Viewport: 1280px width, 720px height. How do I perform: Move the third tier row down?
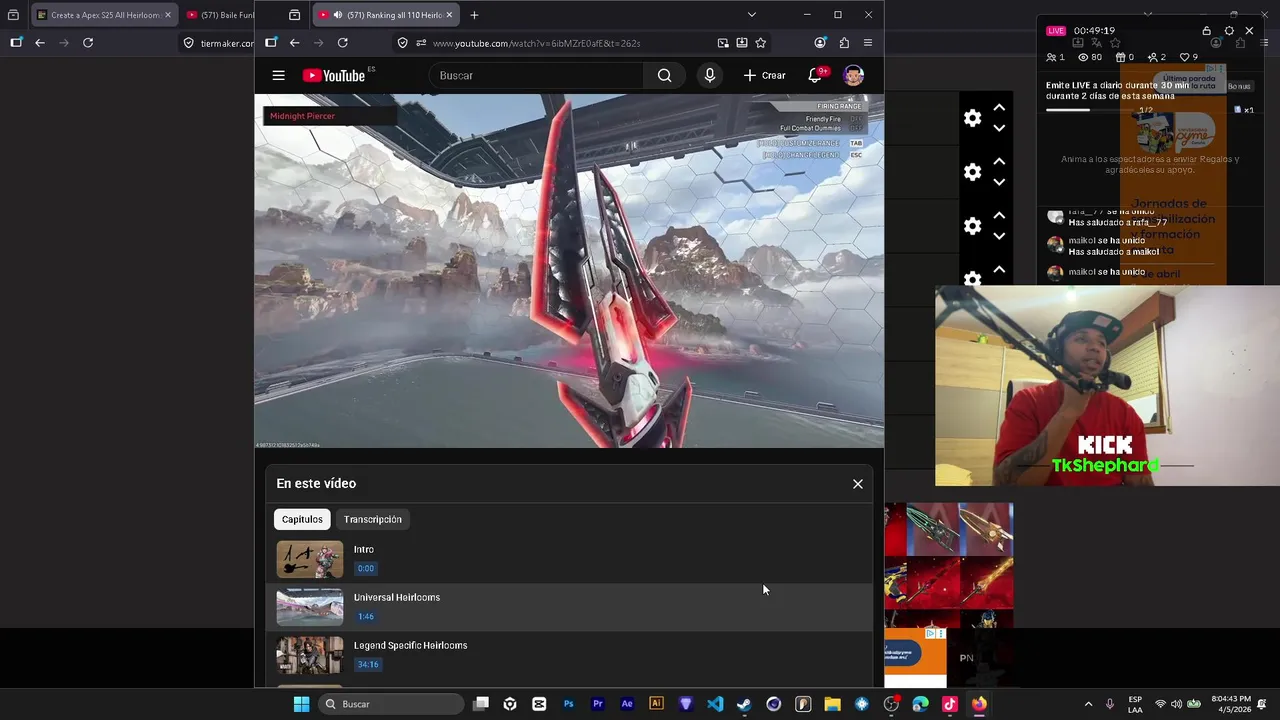999,236
